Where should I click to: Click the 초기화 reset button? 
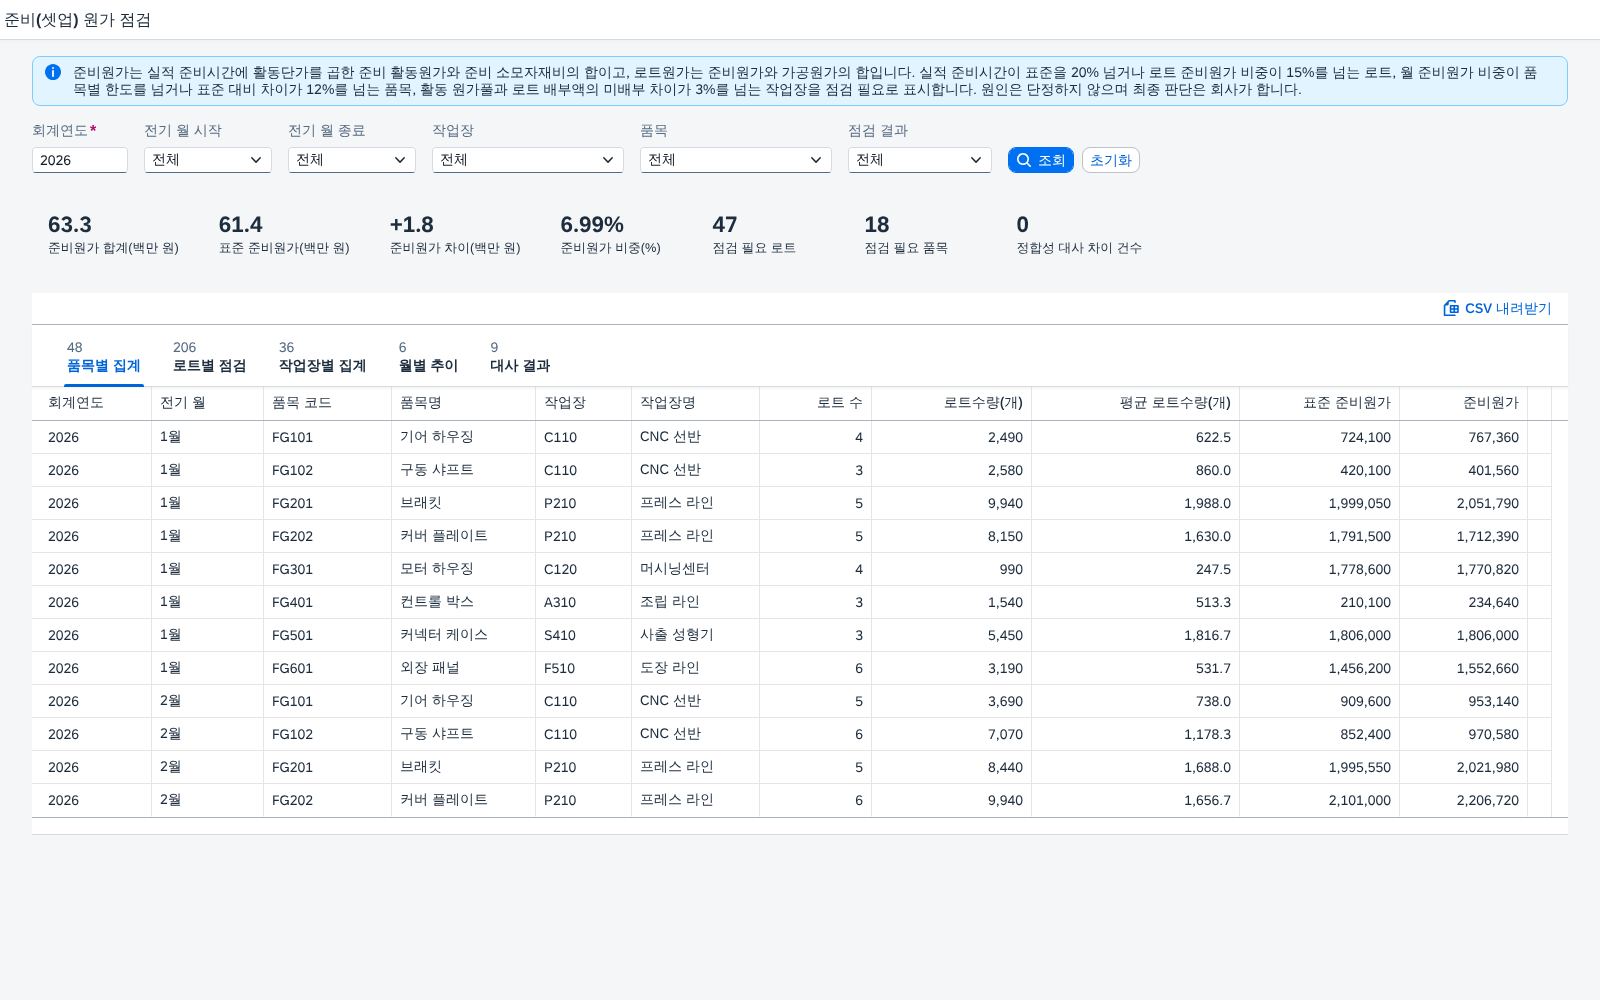coord(1110,160)
